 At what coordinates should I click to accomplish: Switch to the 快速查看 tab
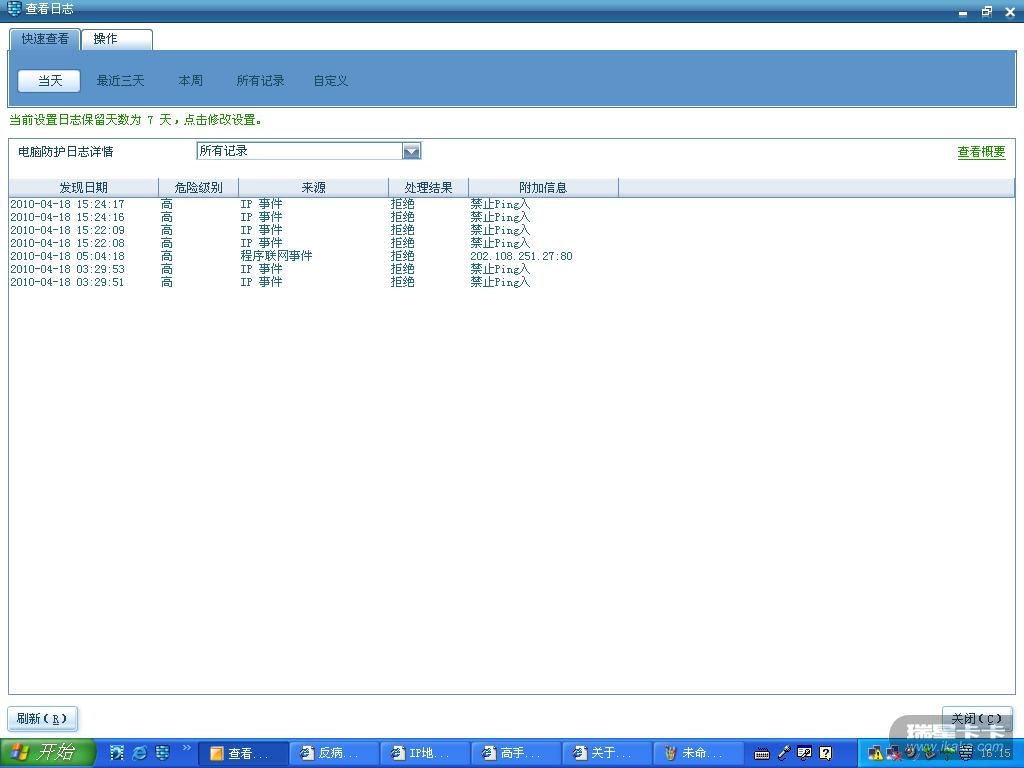point(44,39)
